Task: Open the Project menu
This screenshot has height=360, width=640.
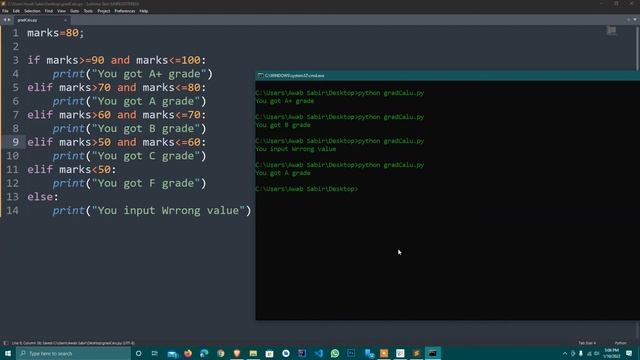Action: pos(104,11)
